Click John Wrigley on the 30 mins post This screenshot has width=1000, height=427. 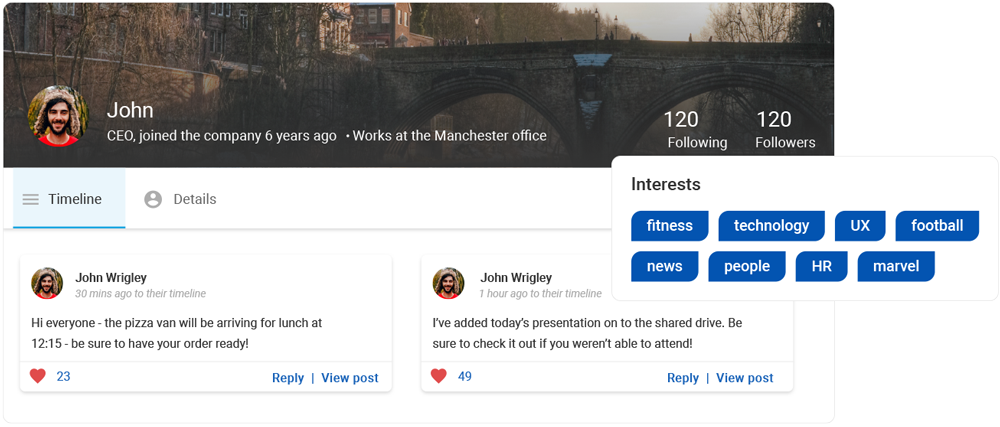(x=111, y=277)
